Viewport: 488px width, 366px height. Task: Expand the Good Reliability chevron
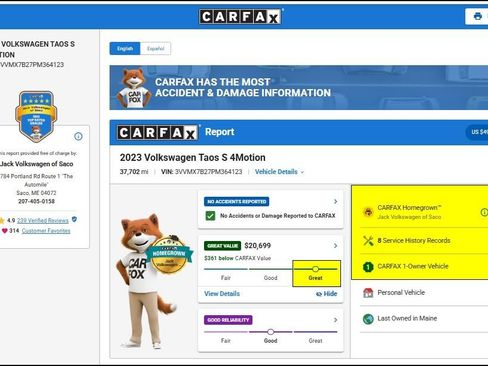335,320
